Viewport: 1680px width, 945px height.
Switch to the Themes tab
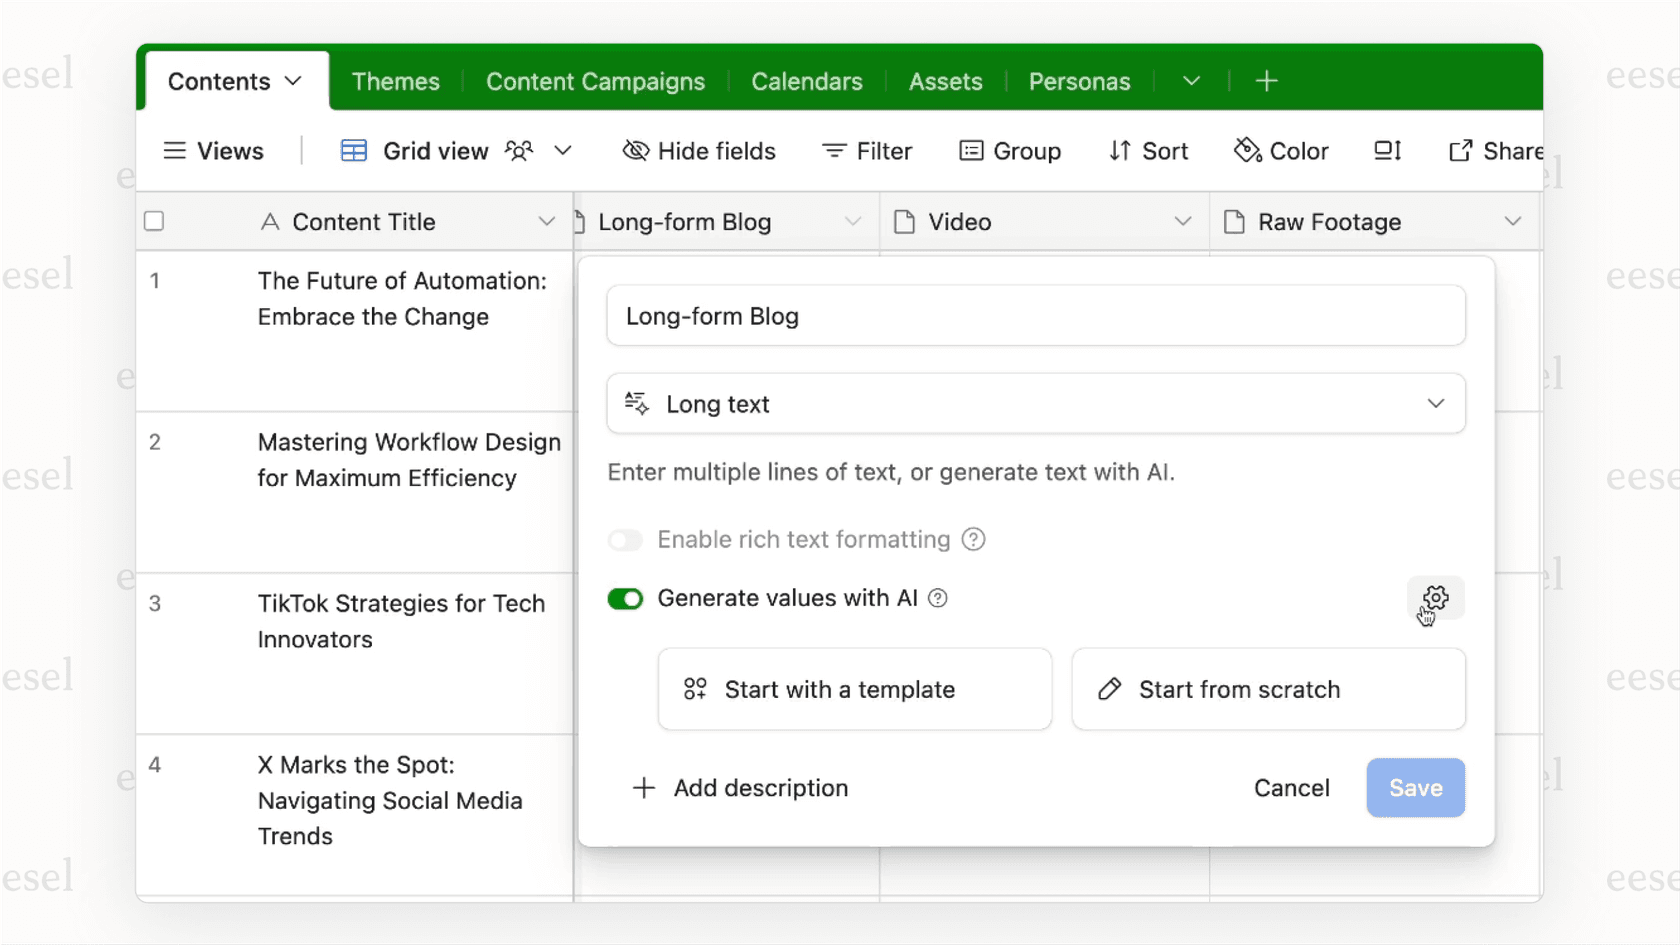(395, 81)
